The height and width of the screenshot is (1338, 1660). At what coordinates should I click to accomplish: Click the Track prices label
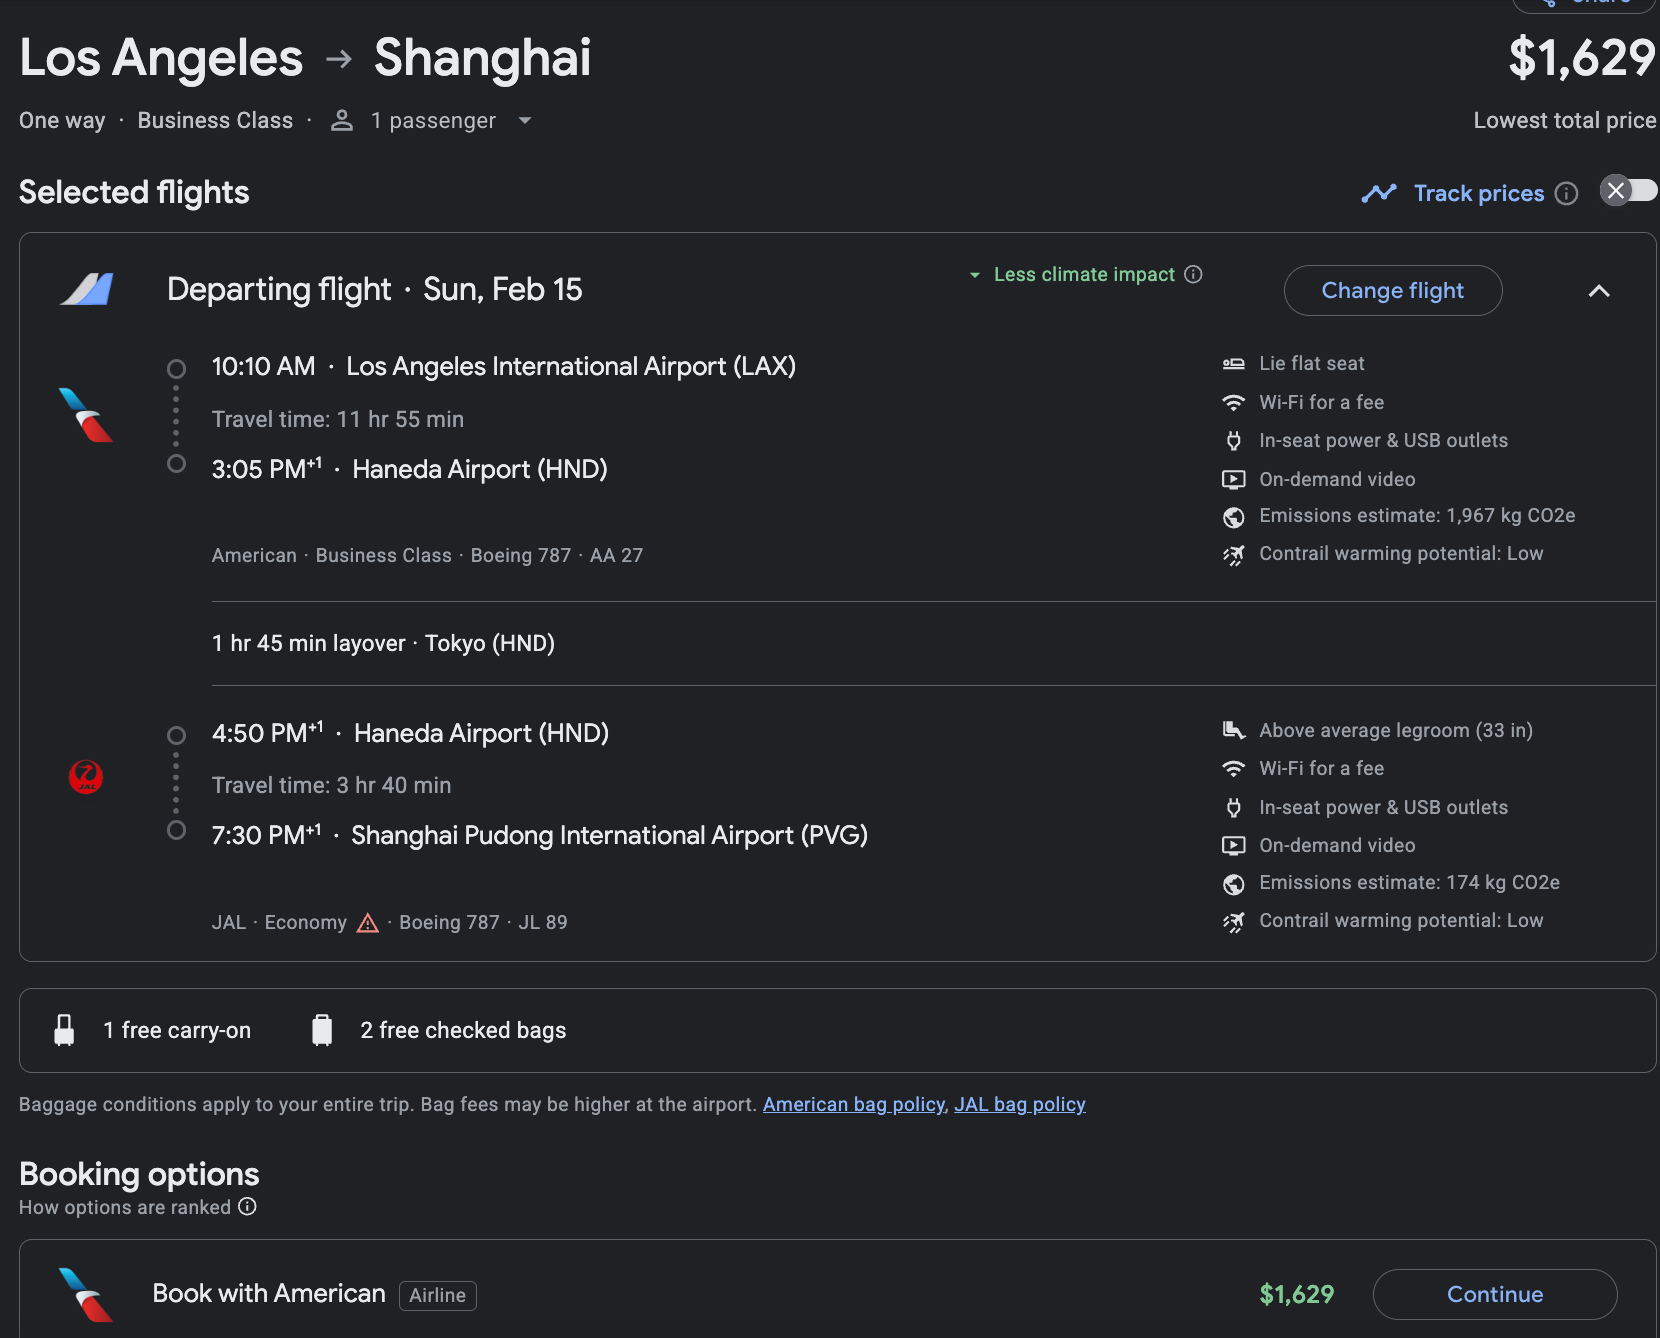point(1478,193)
